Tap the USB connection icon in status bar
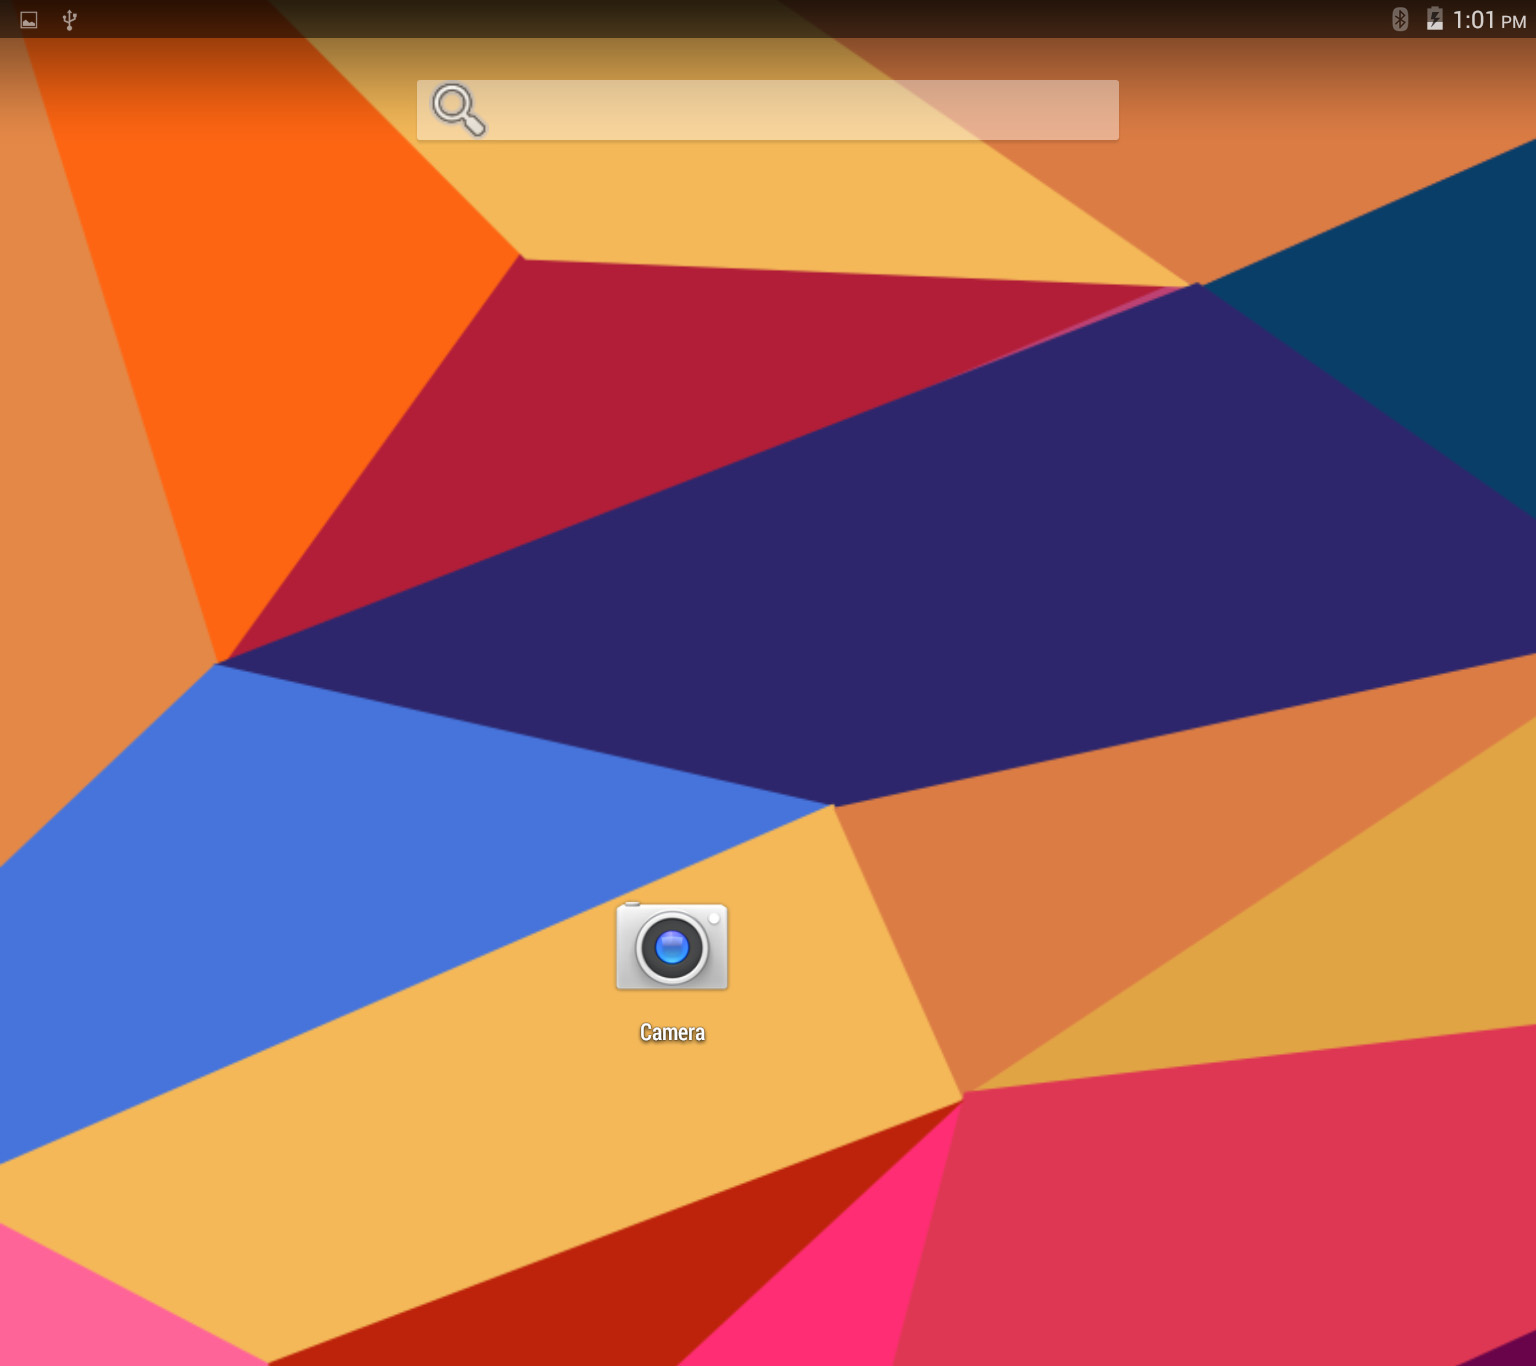This screenshot has height=1366, width=1536. pos(70,20)
